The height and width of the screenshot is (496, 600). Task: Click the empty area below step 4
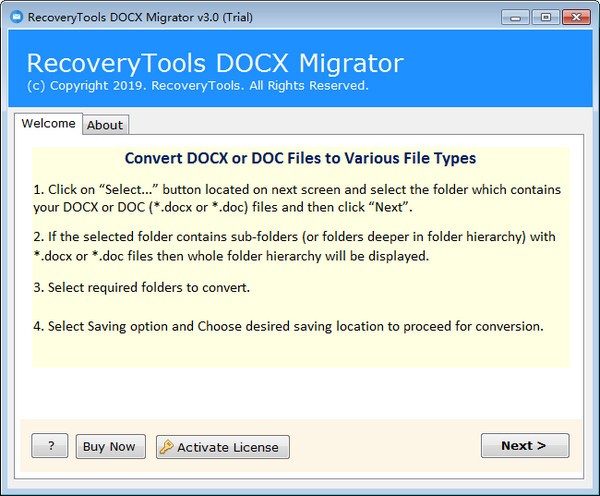pyautogui.click(x=300, y=352)
